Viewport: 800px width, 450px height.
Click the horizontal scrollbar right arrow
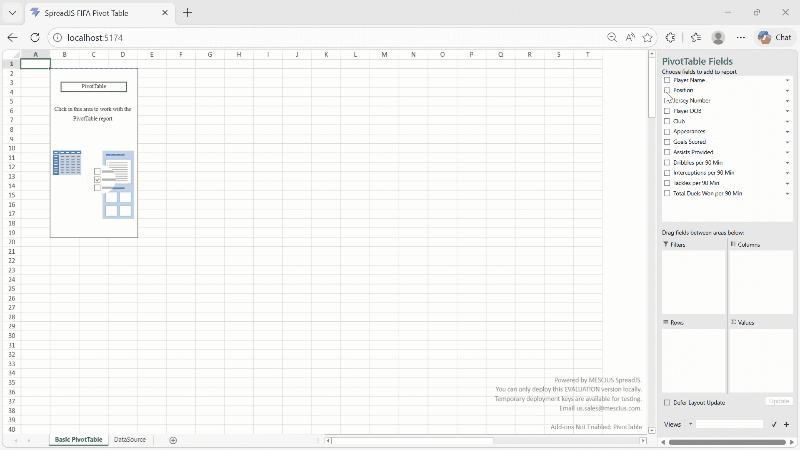tap(643, 440)
